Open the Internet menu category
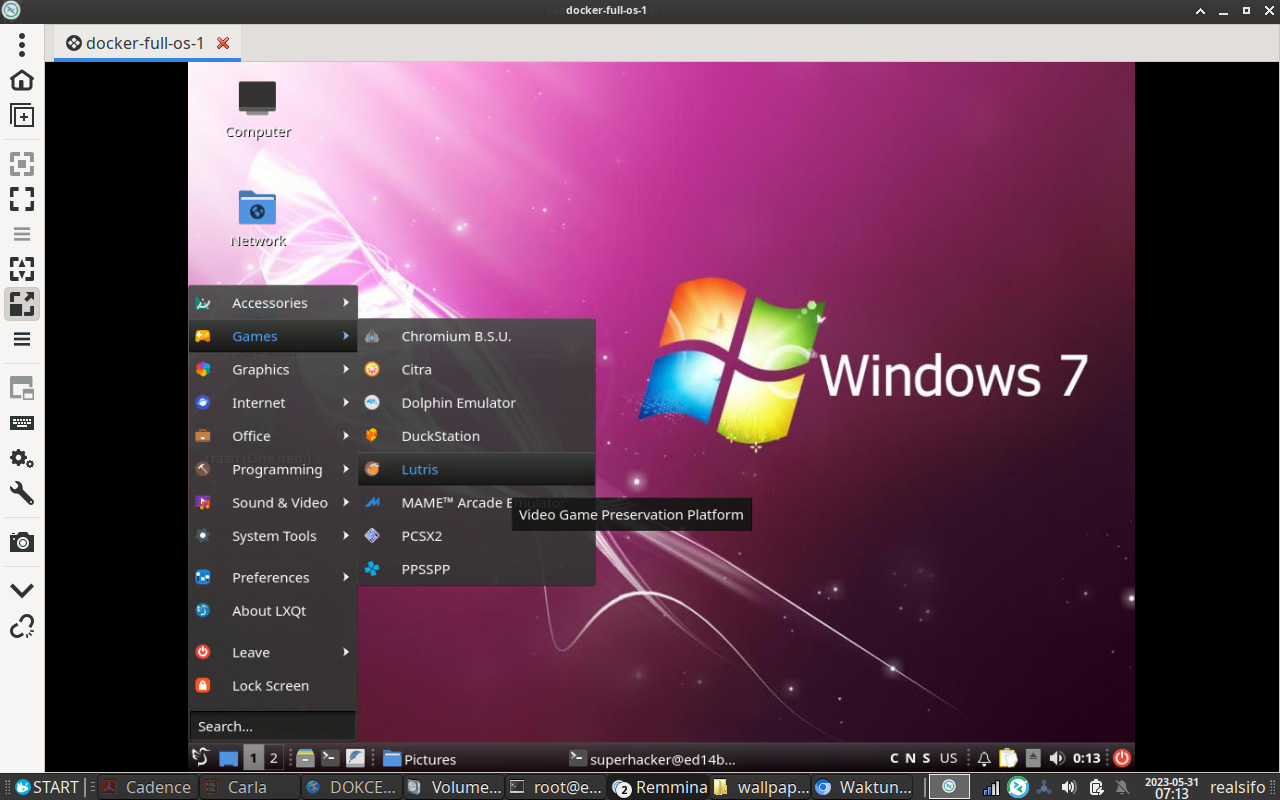The height and width of the screenshot is (800, 1280). (273, 402)
